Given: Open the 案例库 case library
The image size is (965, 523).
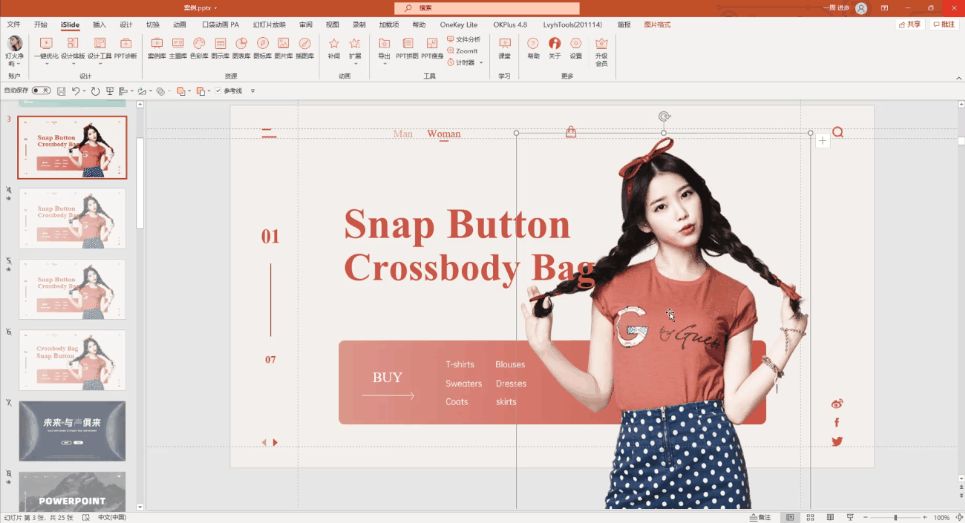Looking at the screenshot, I should pyautogui.click(x=157, y=48).
